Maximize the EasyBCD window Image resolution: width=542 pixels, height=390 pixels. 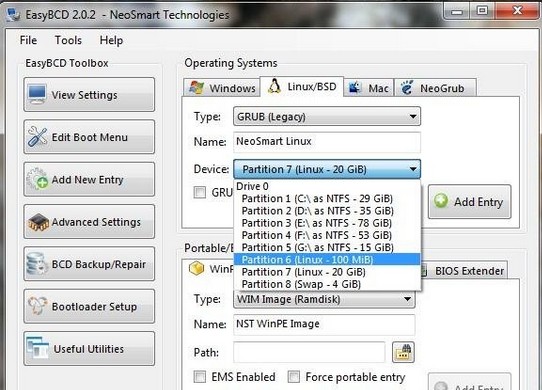[x=482, y=11]
